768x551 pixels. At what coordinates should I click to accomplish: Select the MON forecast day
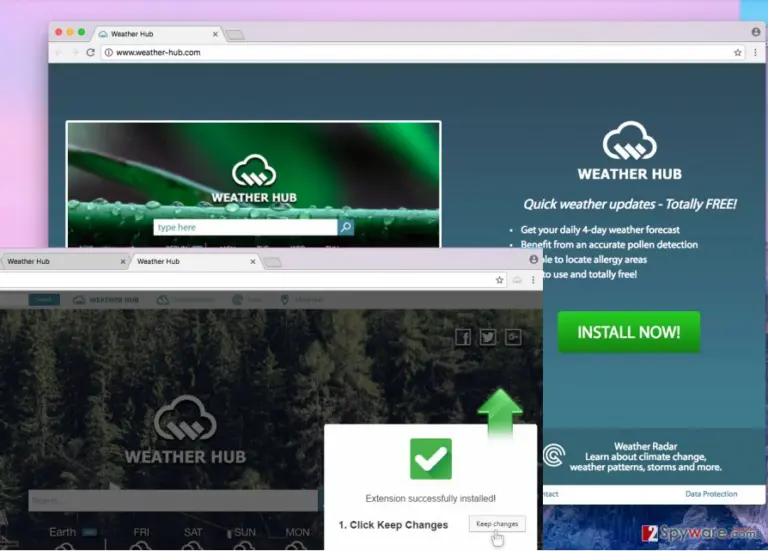pyautogui.click(x=297, y=532)
